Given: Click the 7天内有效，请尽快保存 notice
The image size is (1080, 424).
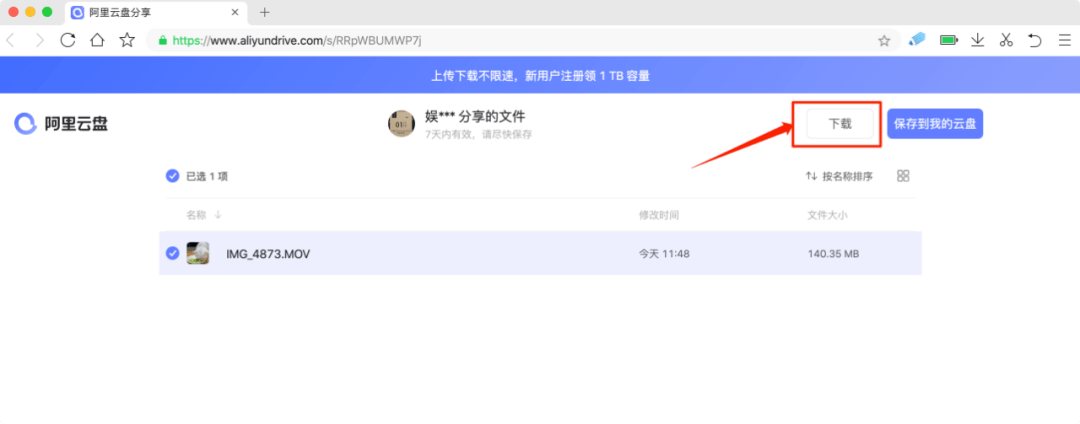Looking at the screenshot, I should (x=479, y=134).
